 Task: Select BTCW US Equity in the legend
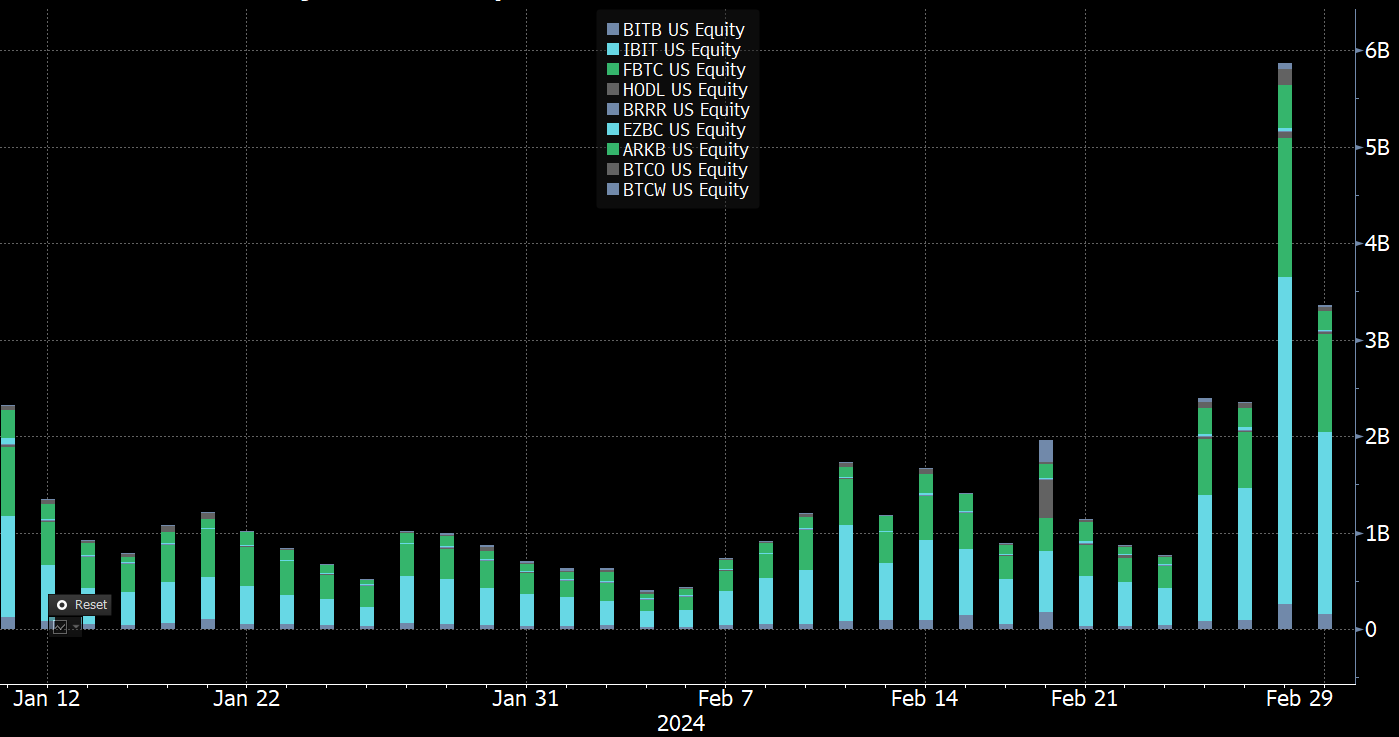pos(685,190)
